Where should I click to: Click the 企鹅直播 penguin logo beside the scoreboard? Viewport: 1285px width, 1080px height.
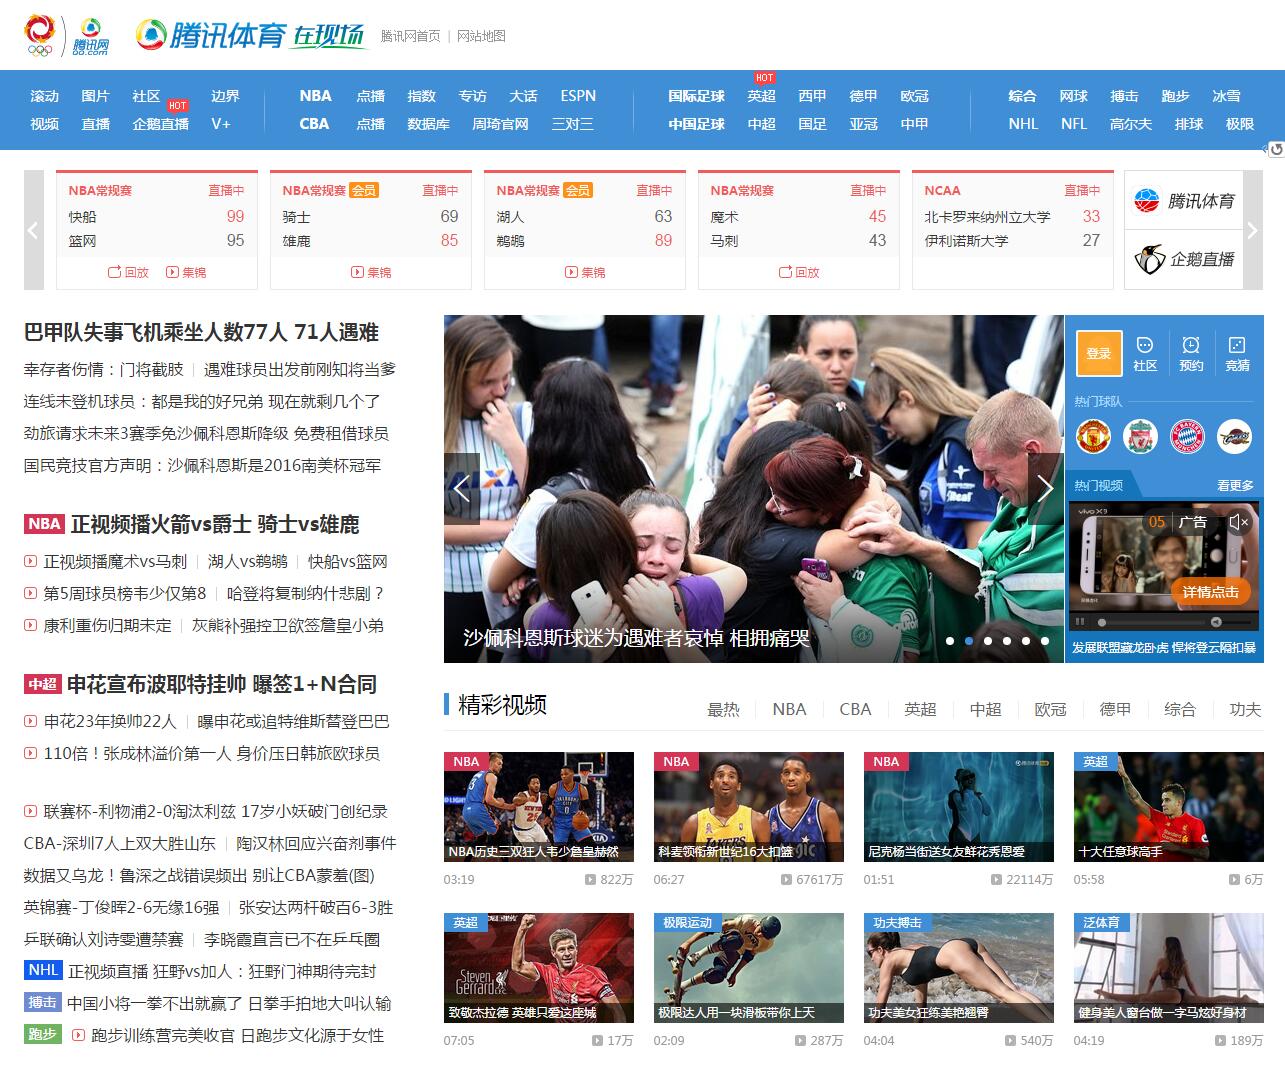(1184, 260)
